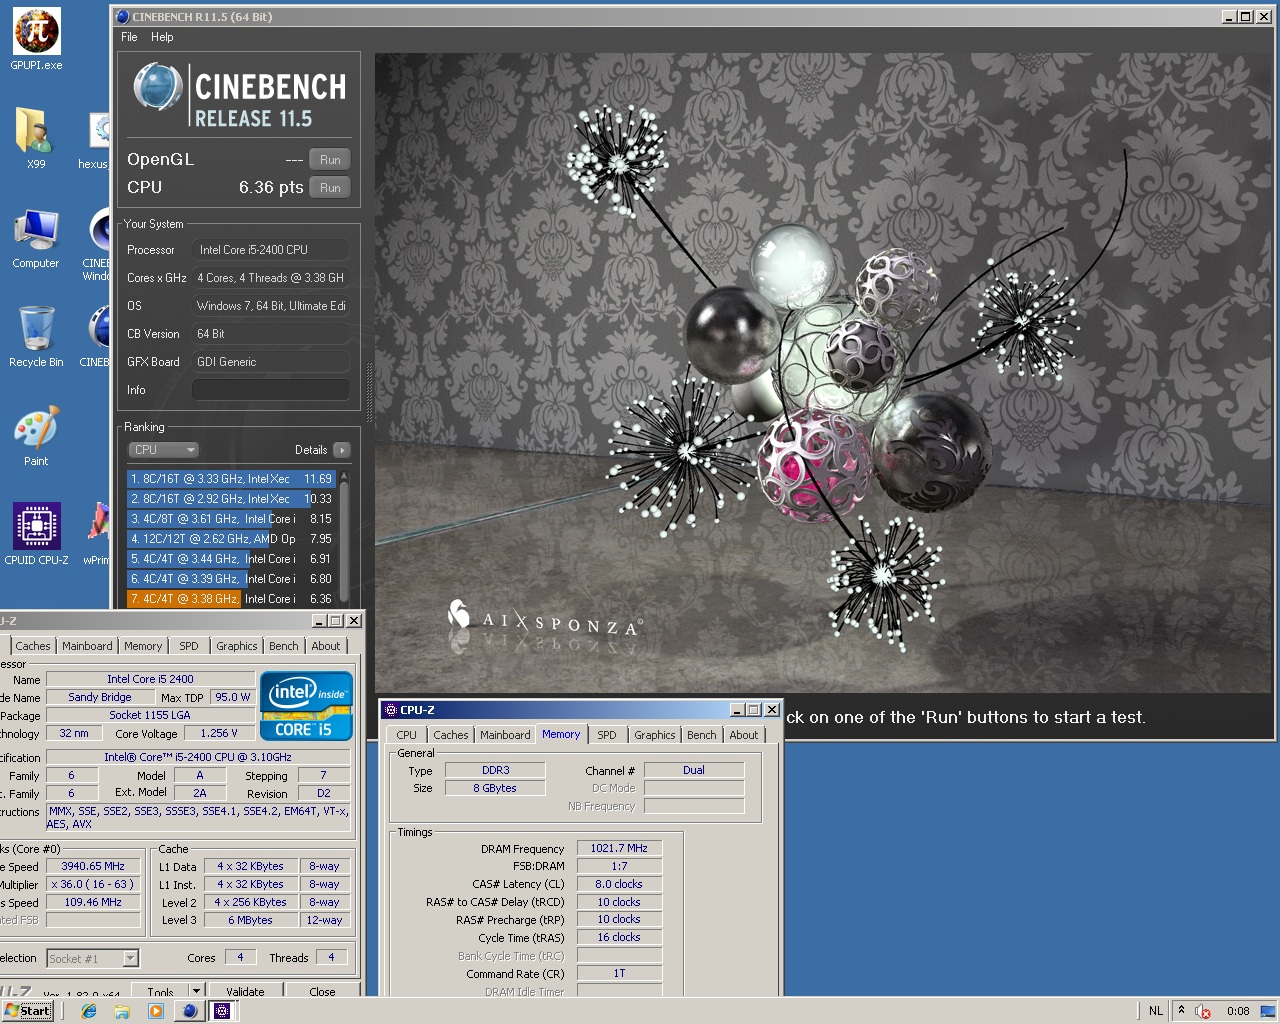Select the Paint desktop shortcut
Viewport: 1280px width, 1024px height.
[36, 435]
